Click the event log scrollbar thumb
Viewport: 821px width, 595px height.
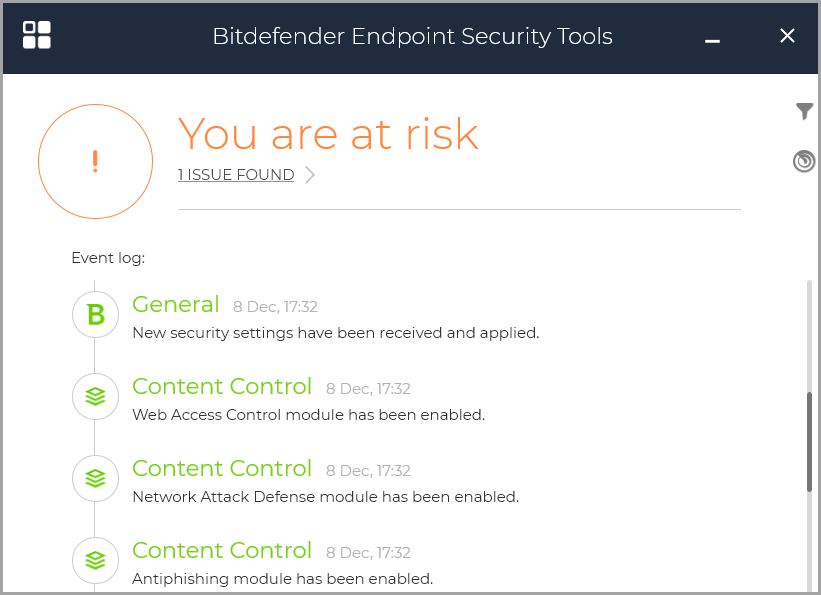point(809,441)
